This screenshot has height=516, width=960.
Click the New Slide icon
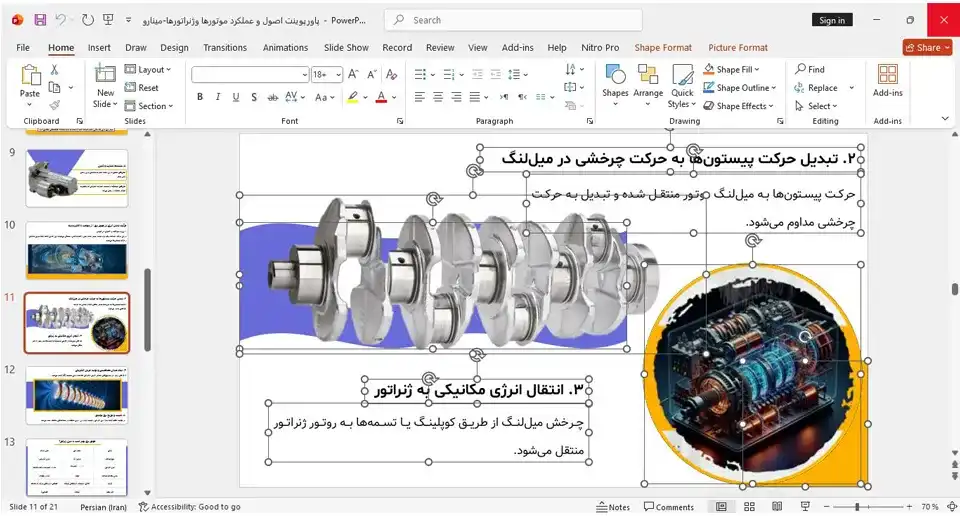click(x=105, y=75)
